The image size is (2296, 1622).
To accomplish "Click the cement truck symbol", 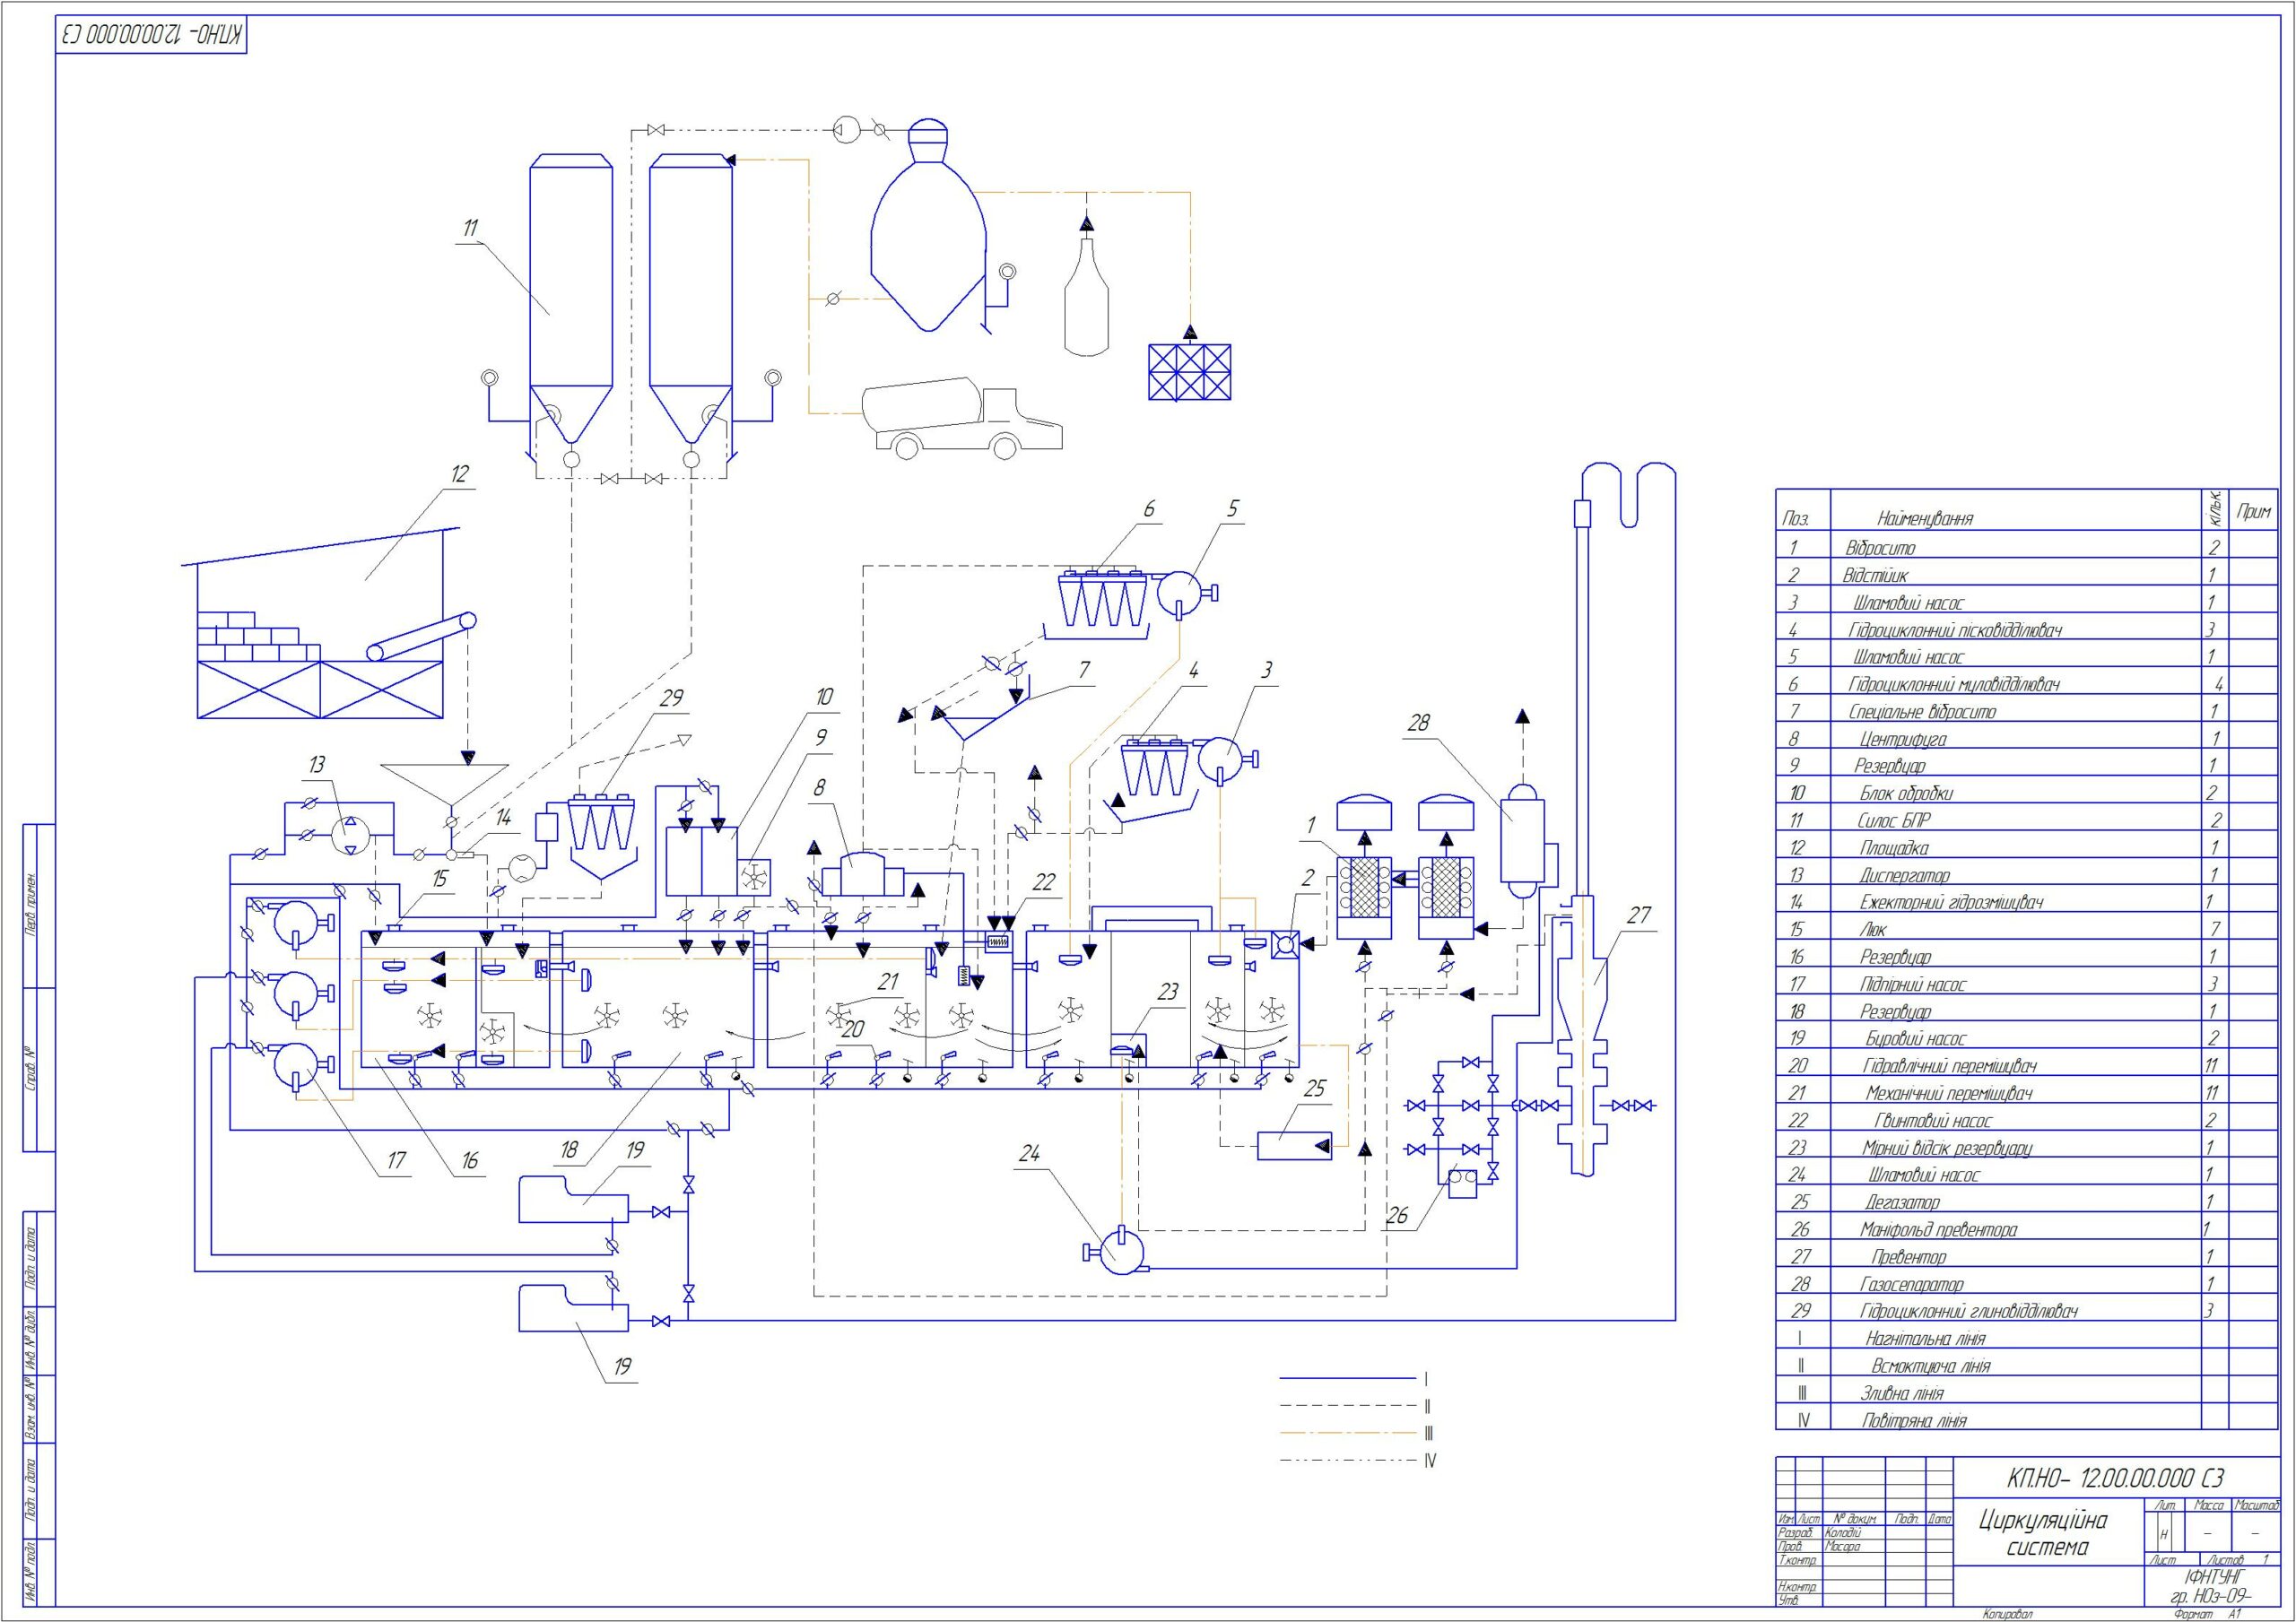I will coord(962,418).
